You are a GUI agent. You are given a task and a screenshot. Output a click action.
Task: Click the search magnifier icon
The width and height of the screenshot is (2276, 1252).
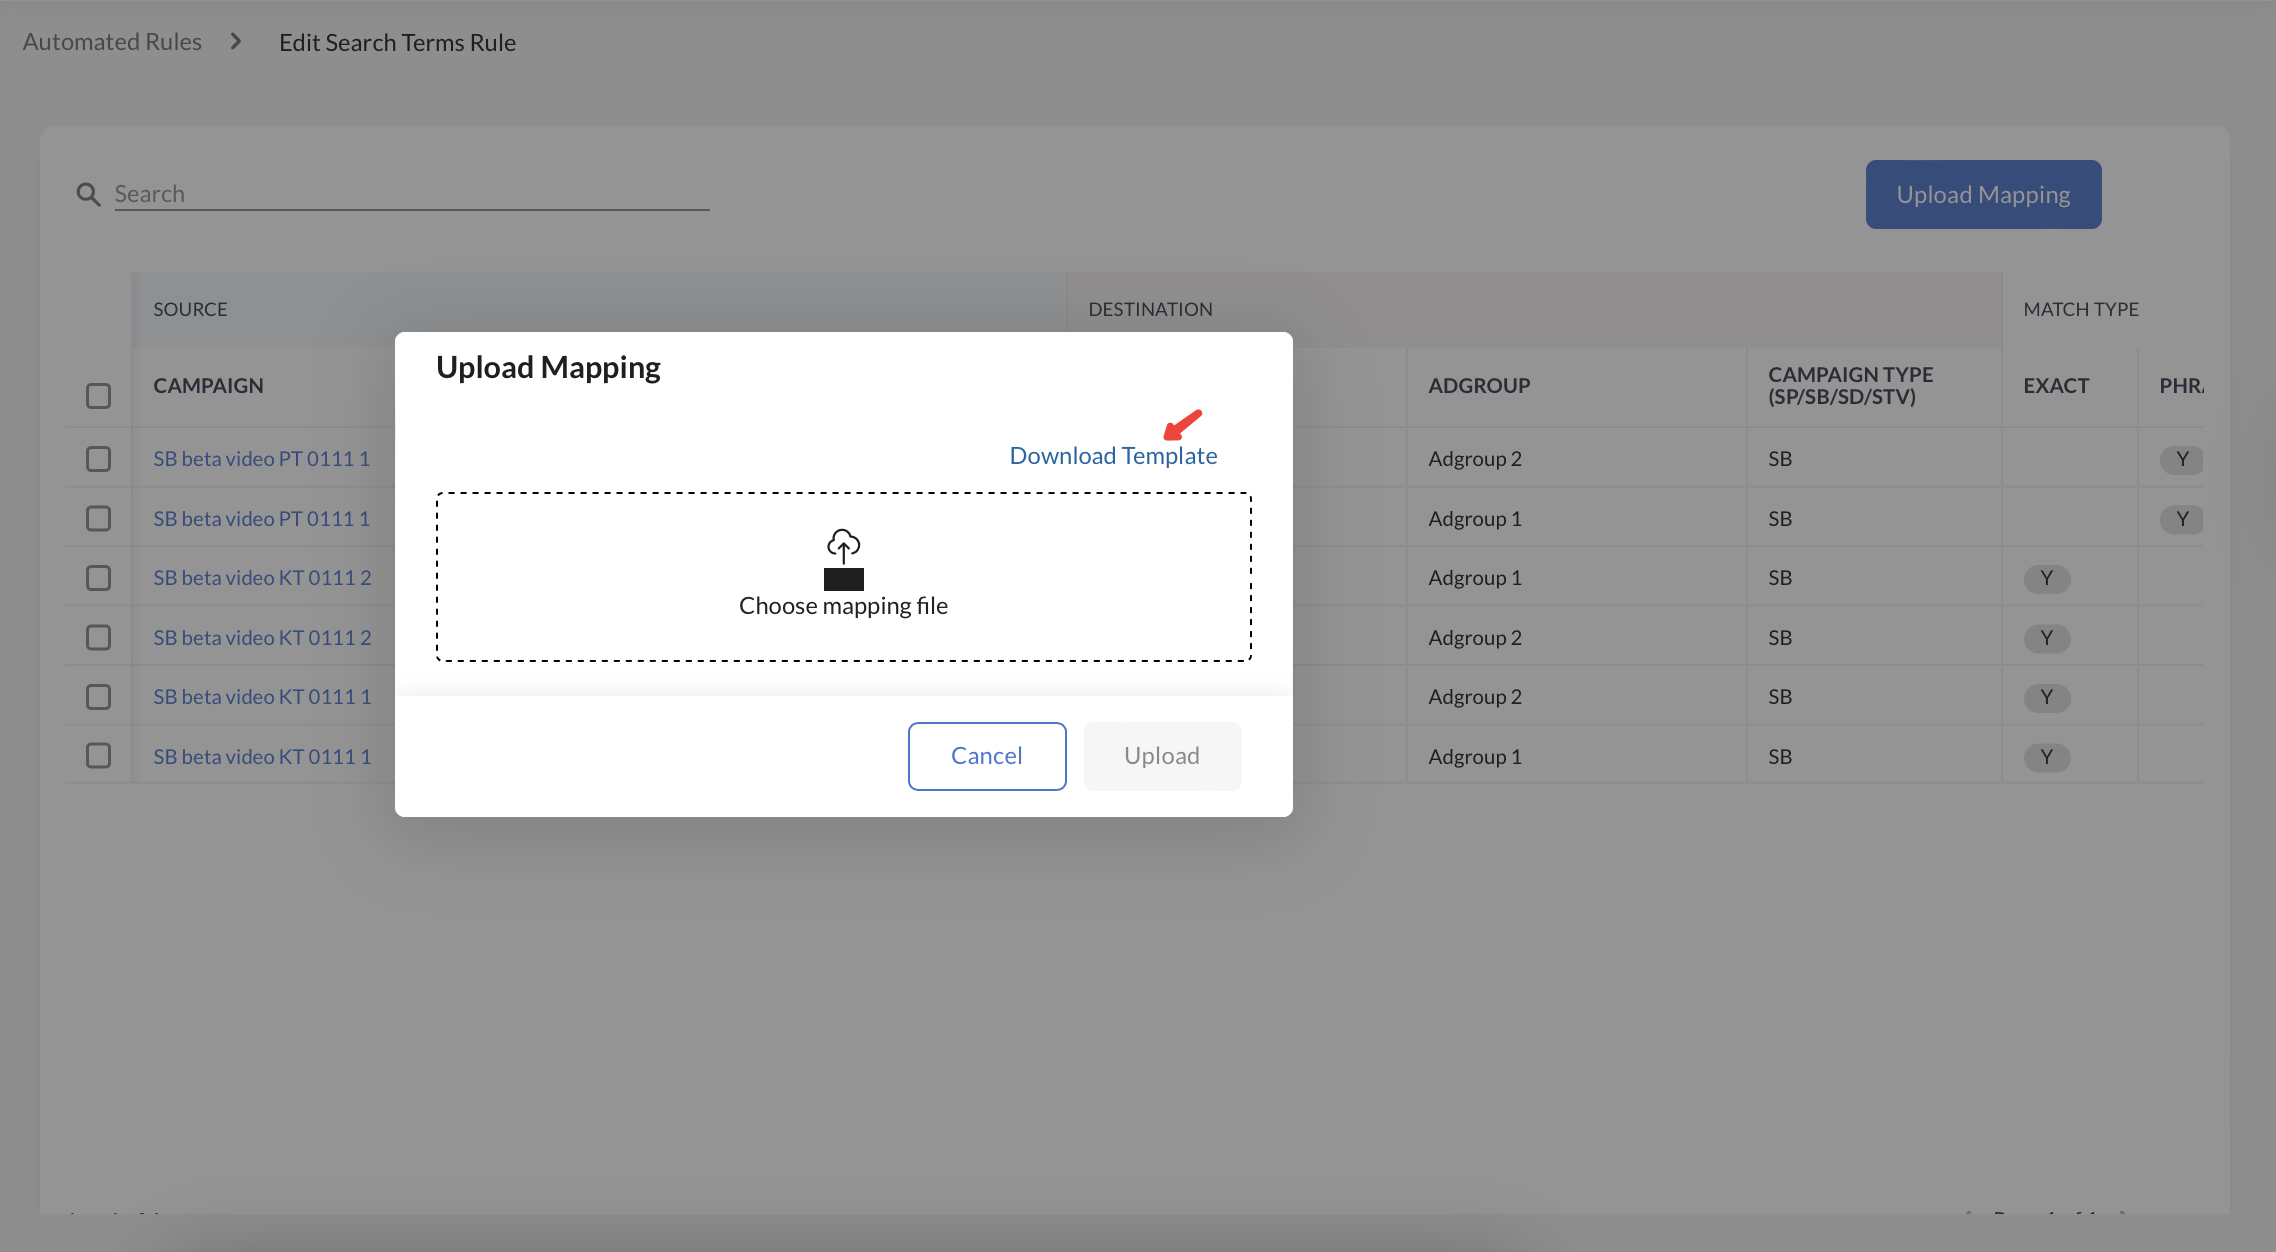tap(88, 194)
